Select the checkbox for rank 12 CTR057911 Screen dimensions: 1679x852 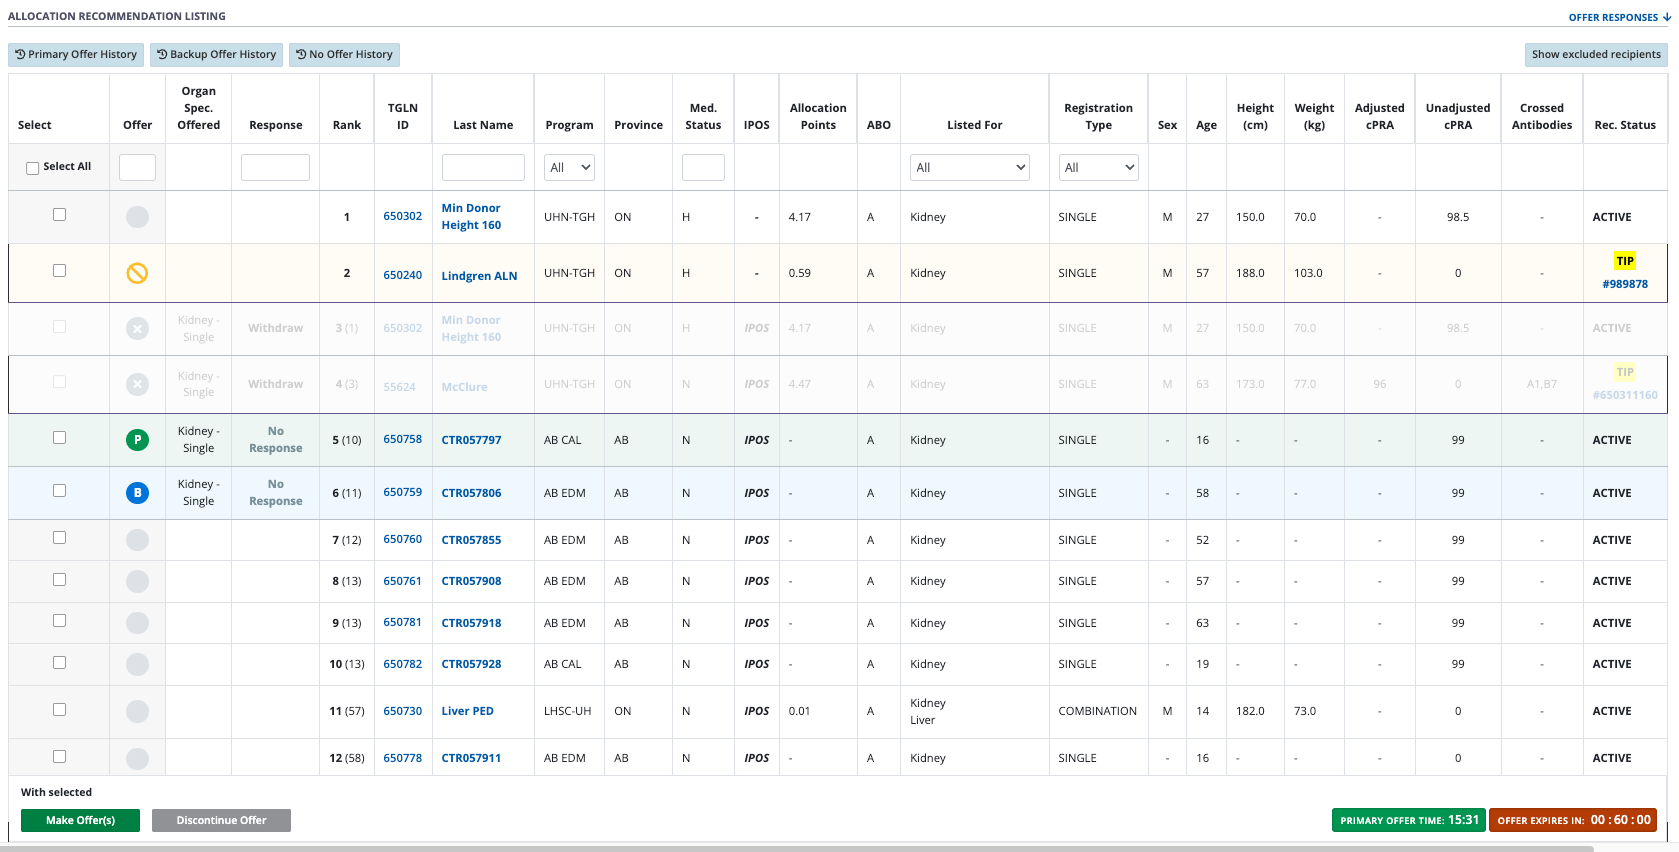(x=60, y=757)
